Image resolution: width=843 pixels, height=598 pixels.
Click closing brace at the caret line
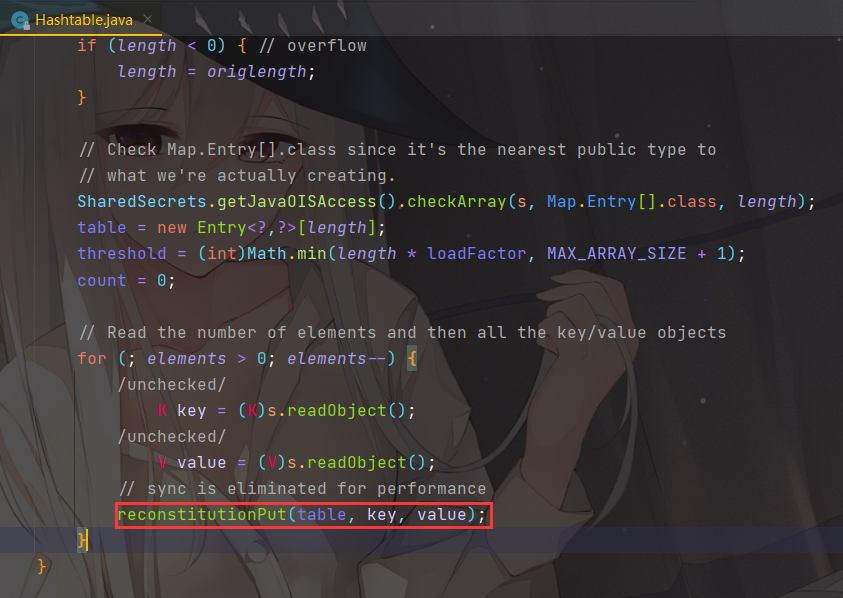[82, 540]
